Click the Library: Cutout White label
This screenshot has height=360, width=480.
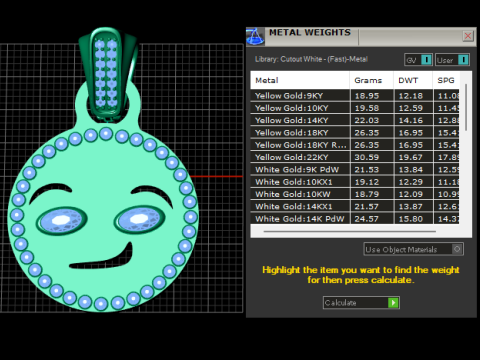point(311,59)
